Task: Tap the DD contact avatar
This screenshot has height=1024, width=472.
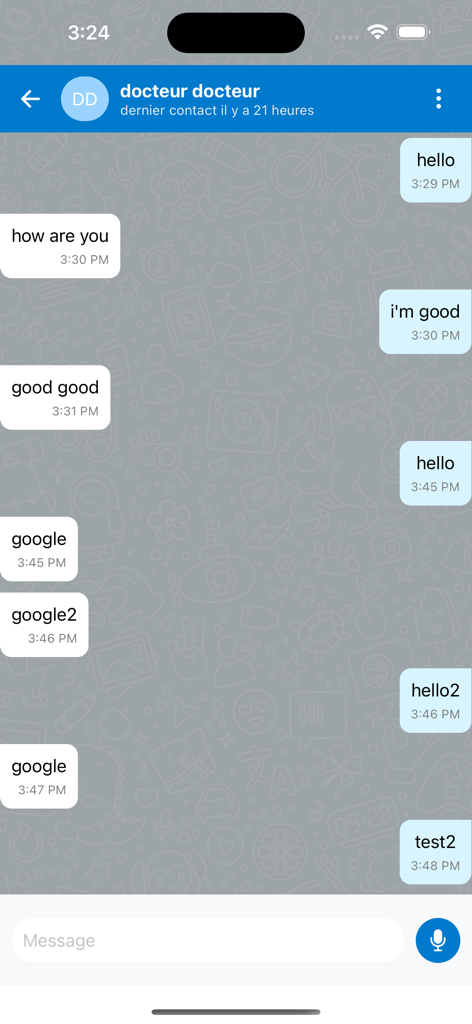Action: coord(85,99)
